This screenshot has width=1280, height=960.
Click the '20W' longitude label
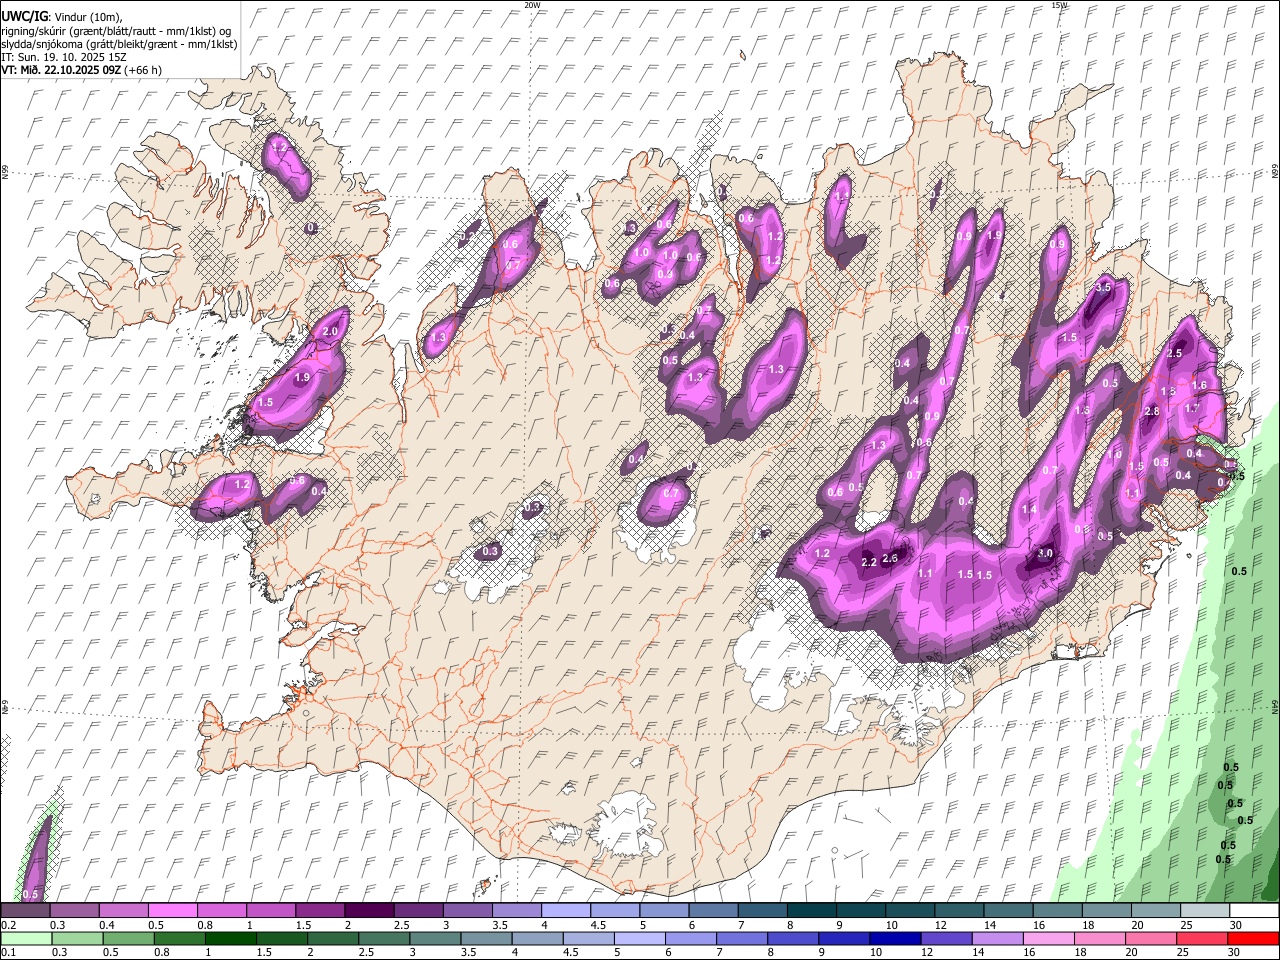[x=532, y=5]
